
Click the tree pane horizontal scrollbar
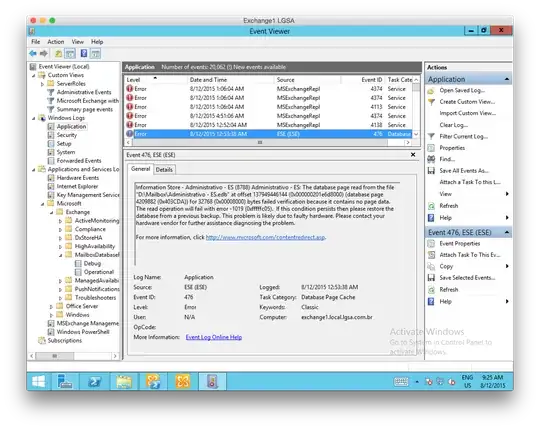click(x=54, y=356)
